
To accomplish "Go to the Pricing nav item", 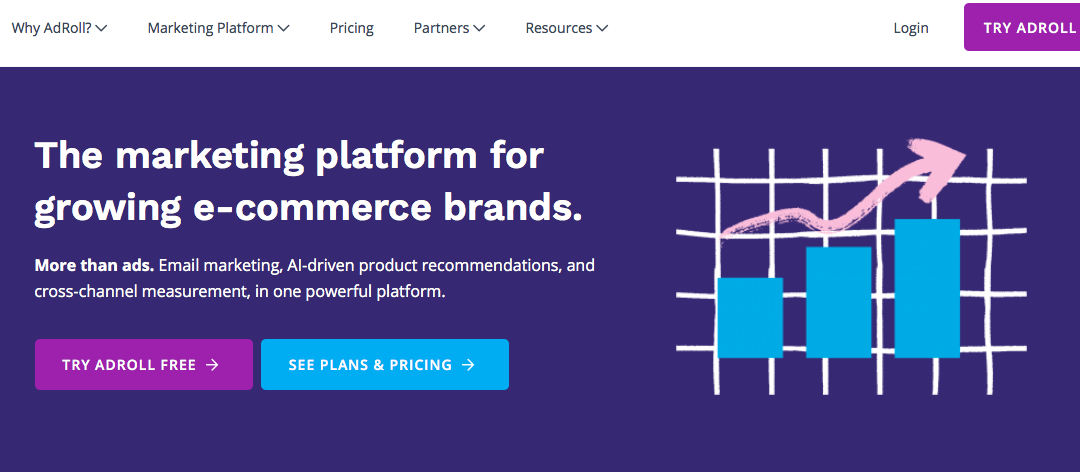I will 352,28.
